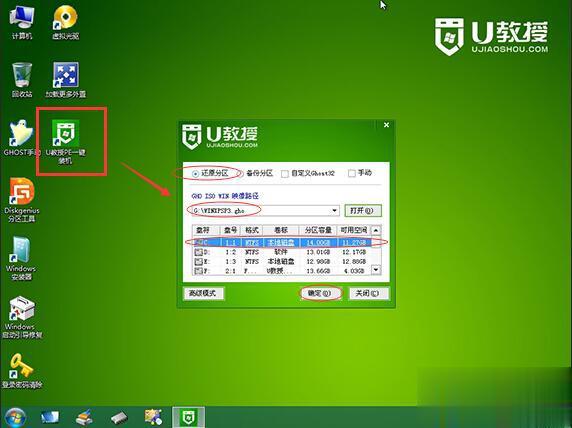Launch the U教授PE一键装机 shortcut
The width and height of the screenshot is (572, 428).
tap(66, 142)
